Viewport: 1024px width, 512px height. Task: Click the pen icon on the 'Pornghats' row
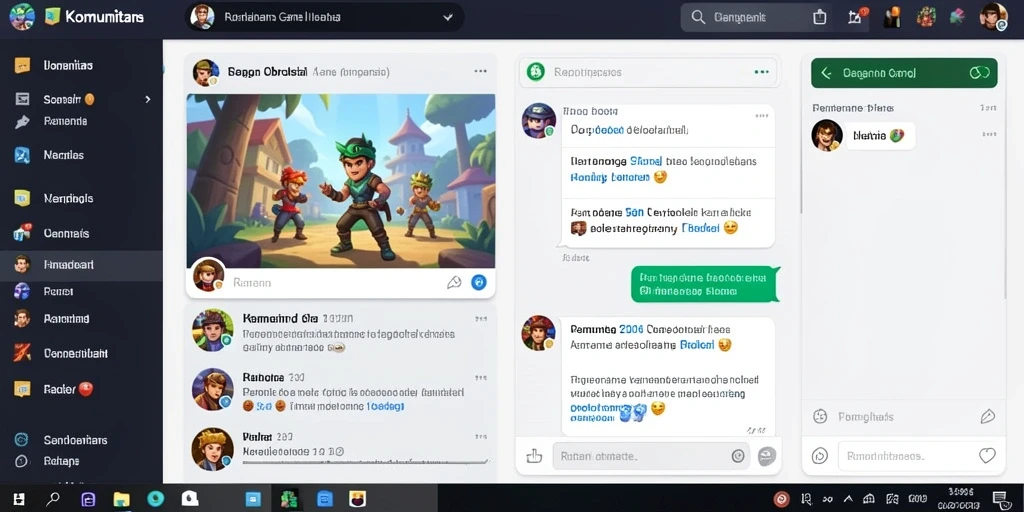click(x=987, y=417)
